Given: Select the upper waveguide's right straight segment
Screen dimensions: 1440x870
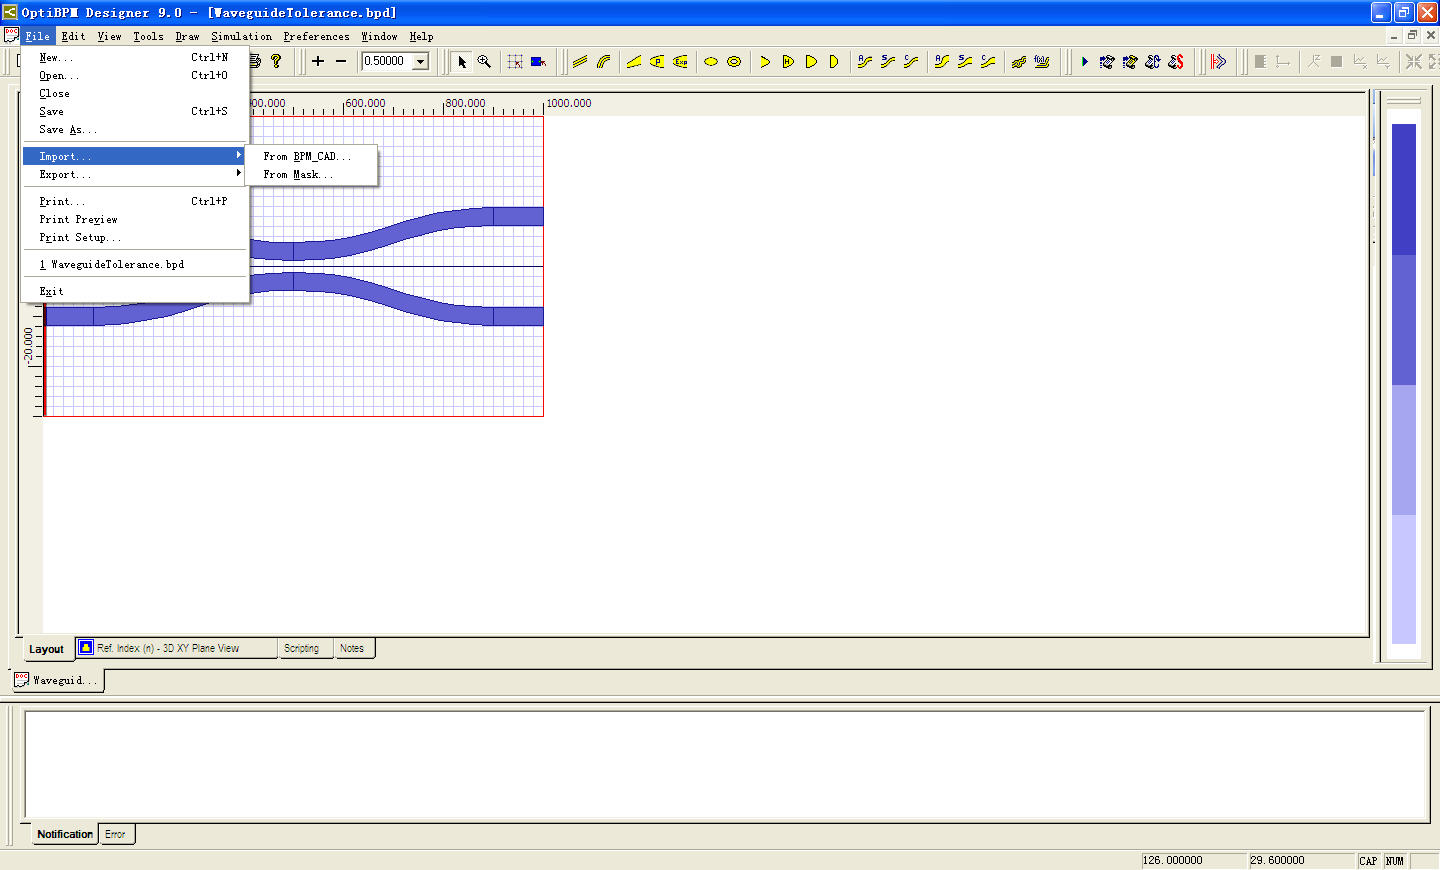Looking at the screenshot, I should click(518, 216).
